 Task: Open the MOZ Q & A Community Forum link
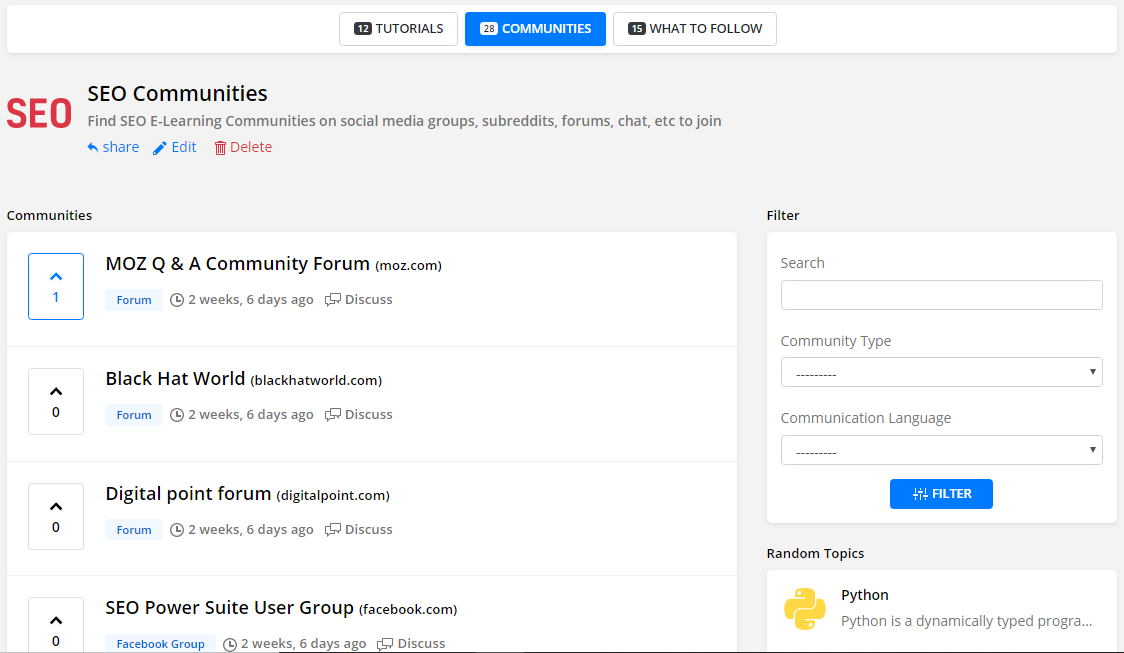pyautogui.click(x=237, y=264)
